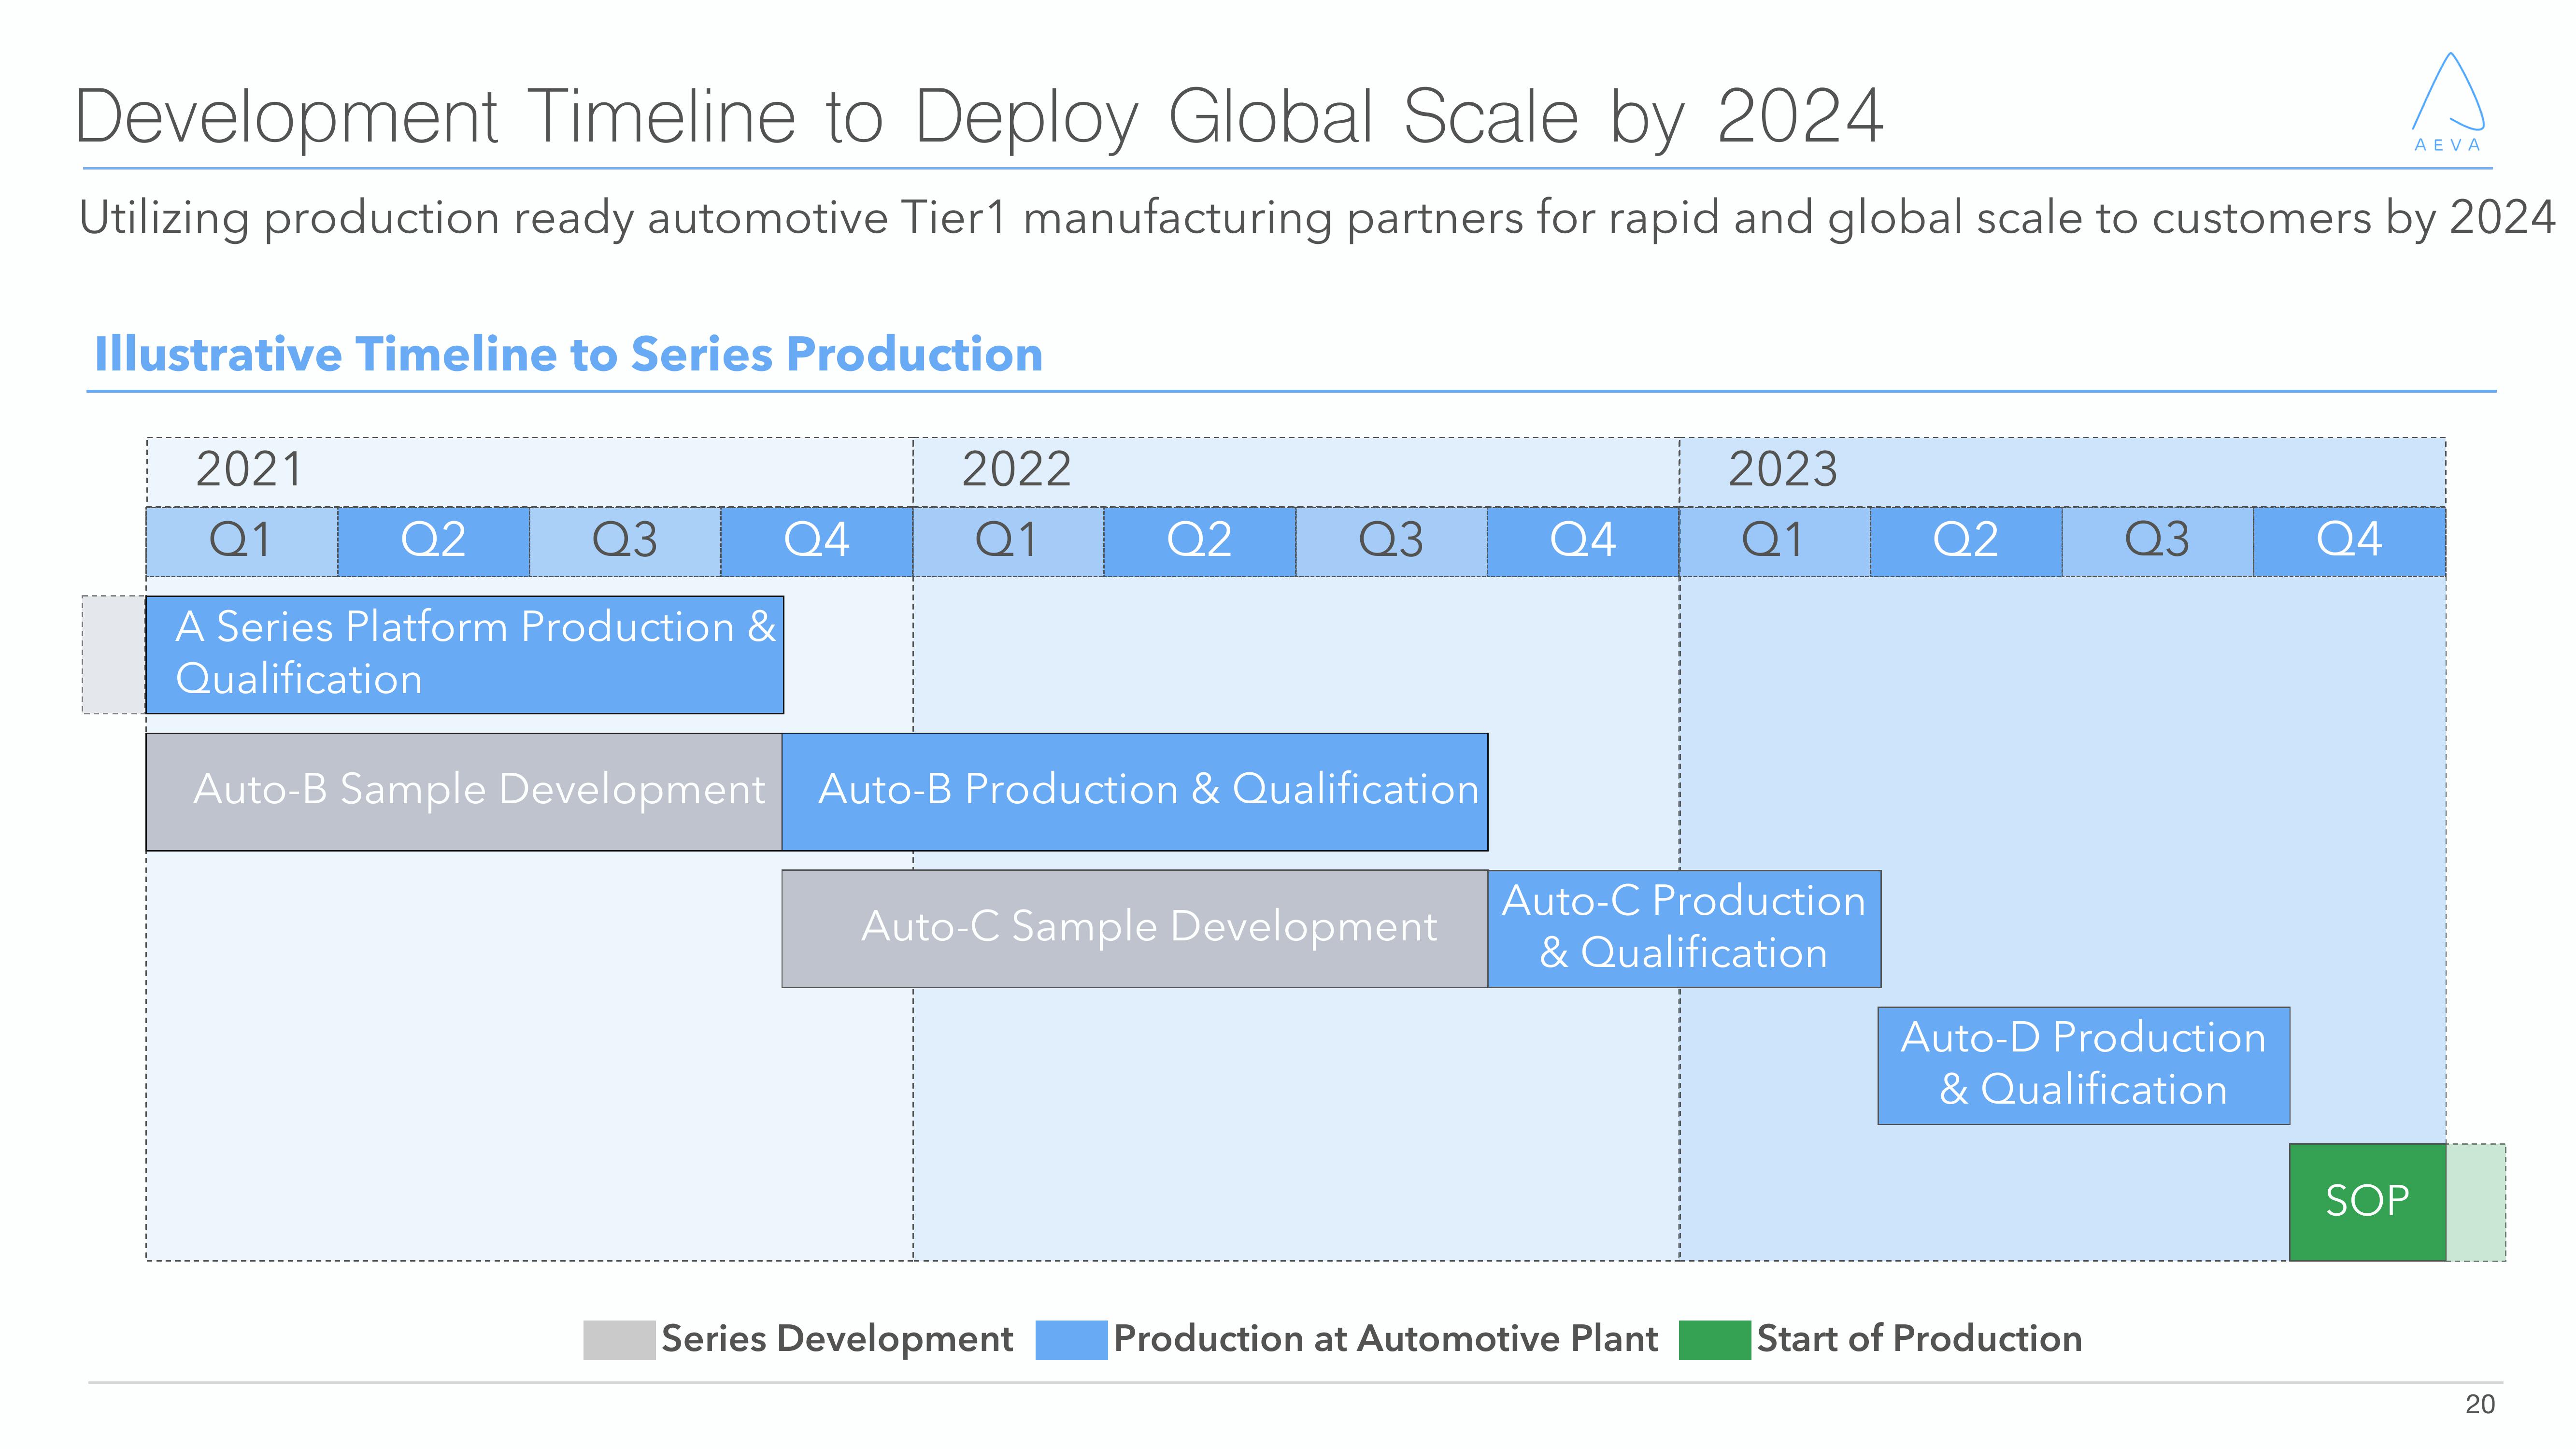Click the 2023 Q4 cell
The width and height of the screenshot is (2576, 1449).
[x=2350, y=541]
